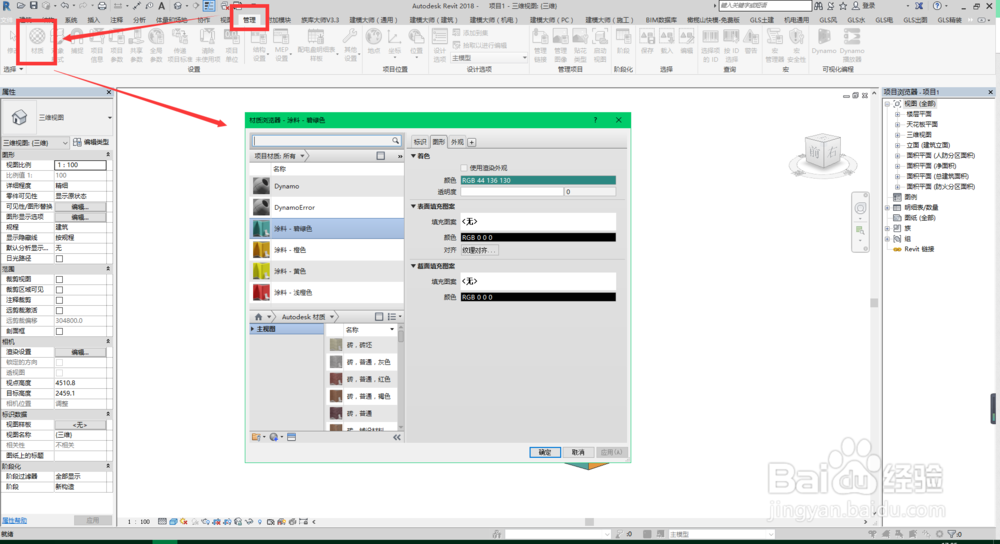Open 主模型 design option dropdown in ribbon
This screenshot has width=1000, height=544.
pyautogui.click(x=489, y=58)
